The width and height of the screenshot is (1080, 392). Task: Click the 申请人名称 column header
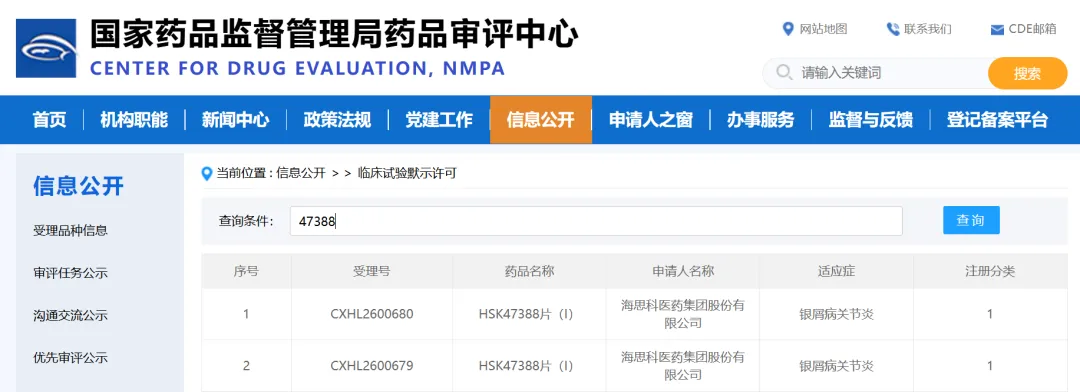(x=683, y=271)
